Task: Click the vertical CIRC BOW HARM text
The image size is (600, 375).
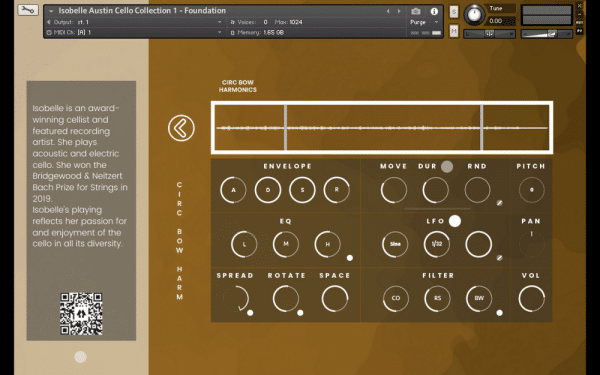Action: coord(179,241)
